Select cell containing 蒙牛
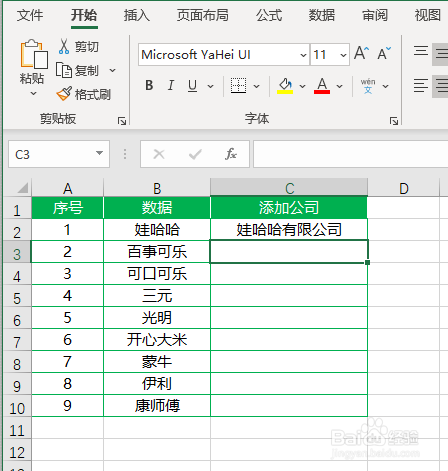The image size is (448, 471). (157, 362)
